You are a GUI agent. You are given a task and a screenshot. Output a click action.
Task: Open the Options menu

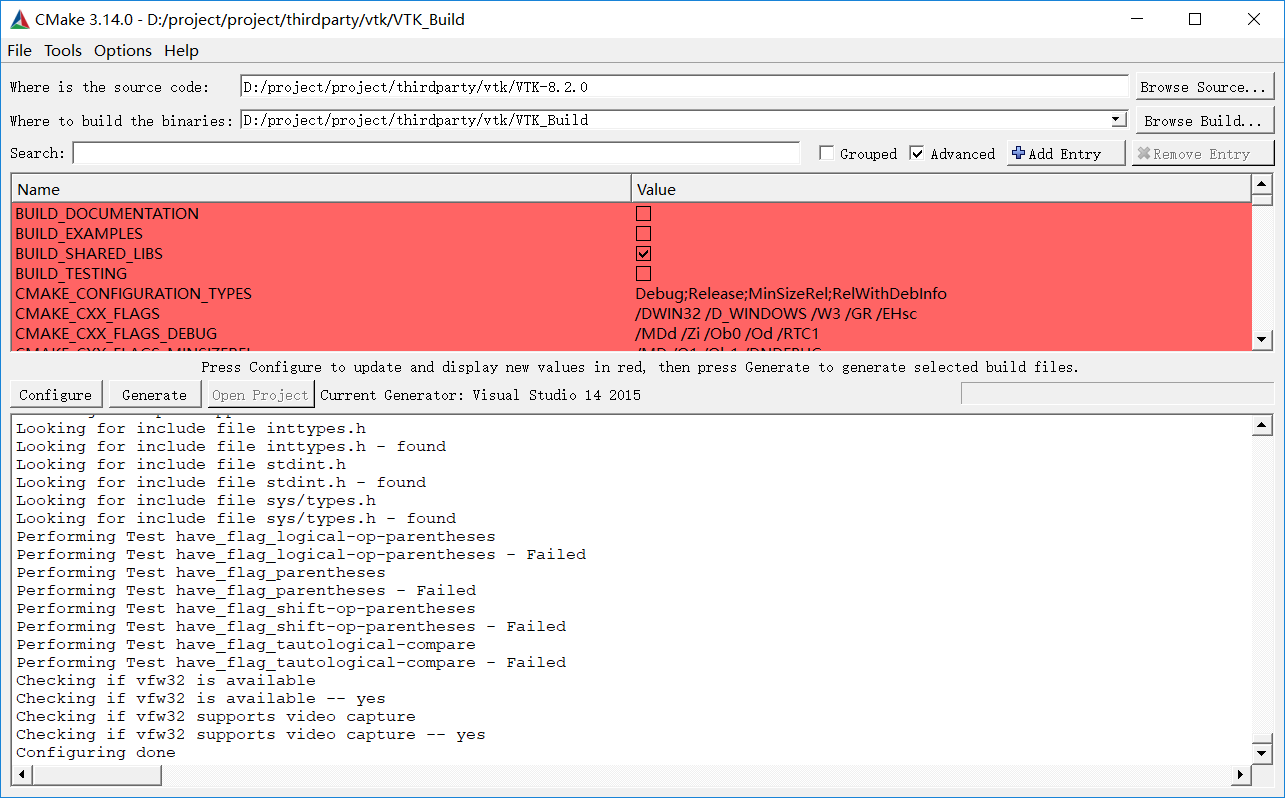pos(122,50)
